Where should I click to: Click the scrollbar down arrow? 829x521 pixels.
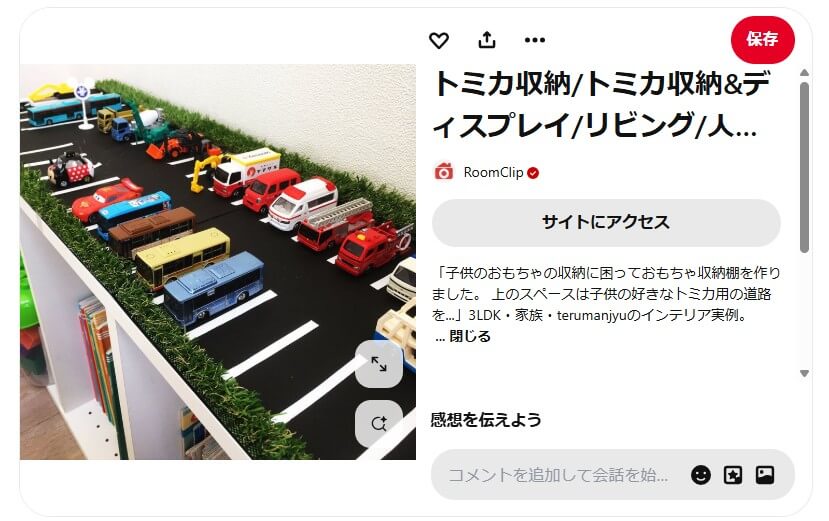(x=804, y=373)
